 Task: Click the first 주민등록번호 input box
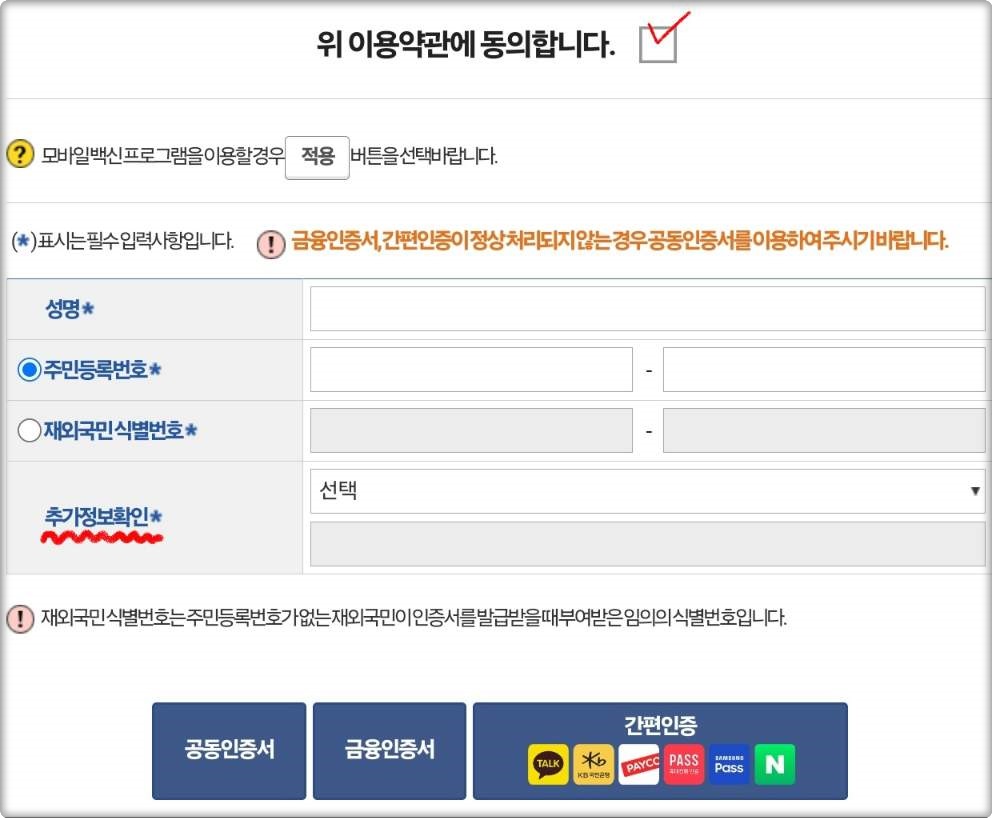coord(472,368)
